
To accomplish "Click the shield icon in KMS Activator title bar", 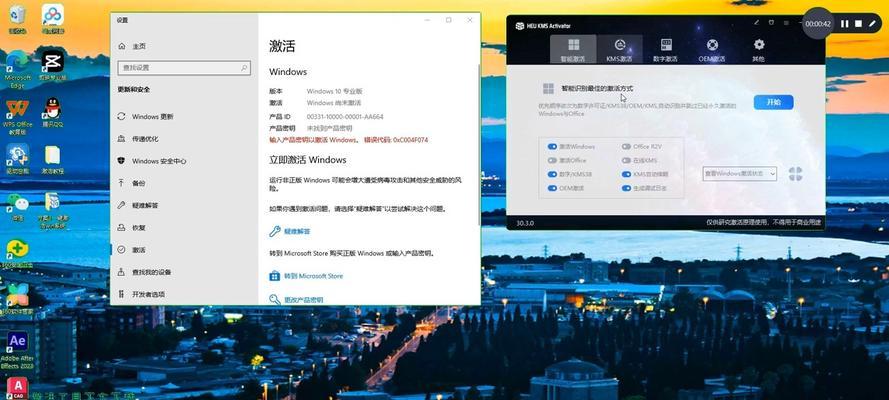I will [x=771, y=23].
